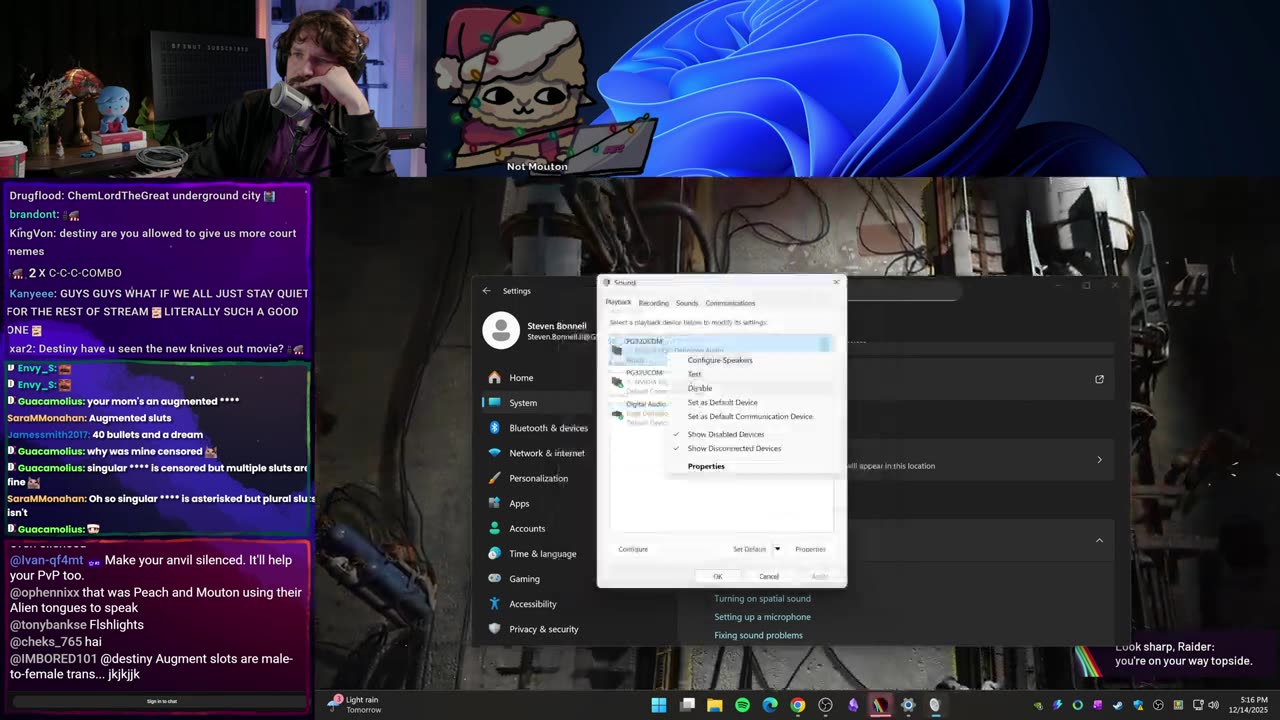Open OBS Studio from the taskbar

tap(825, 705)
